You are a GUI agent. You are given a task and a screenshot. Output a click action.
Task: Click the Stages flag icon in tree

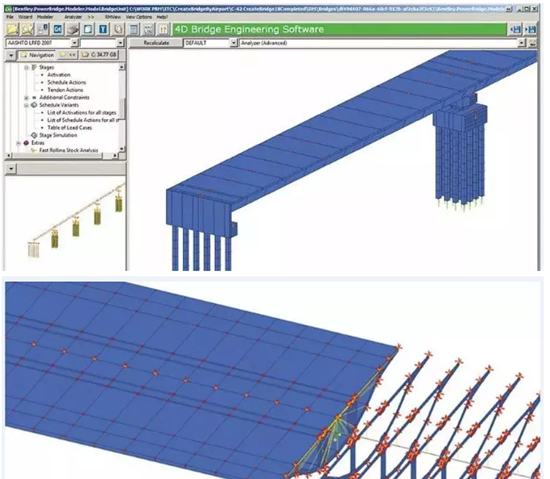click(x=34, y=67)
